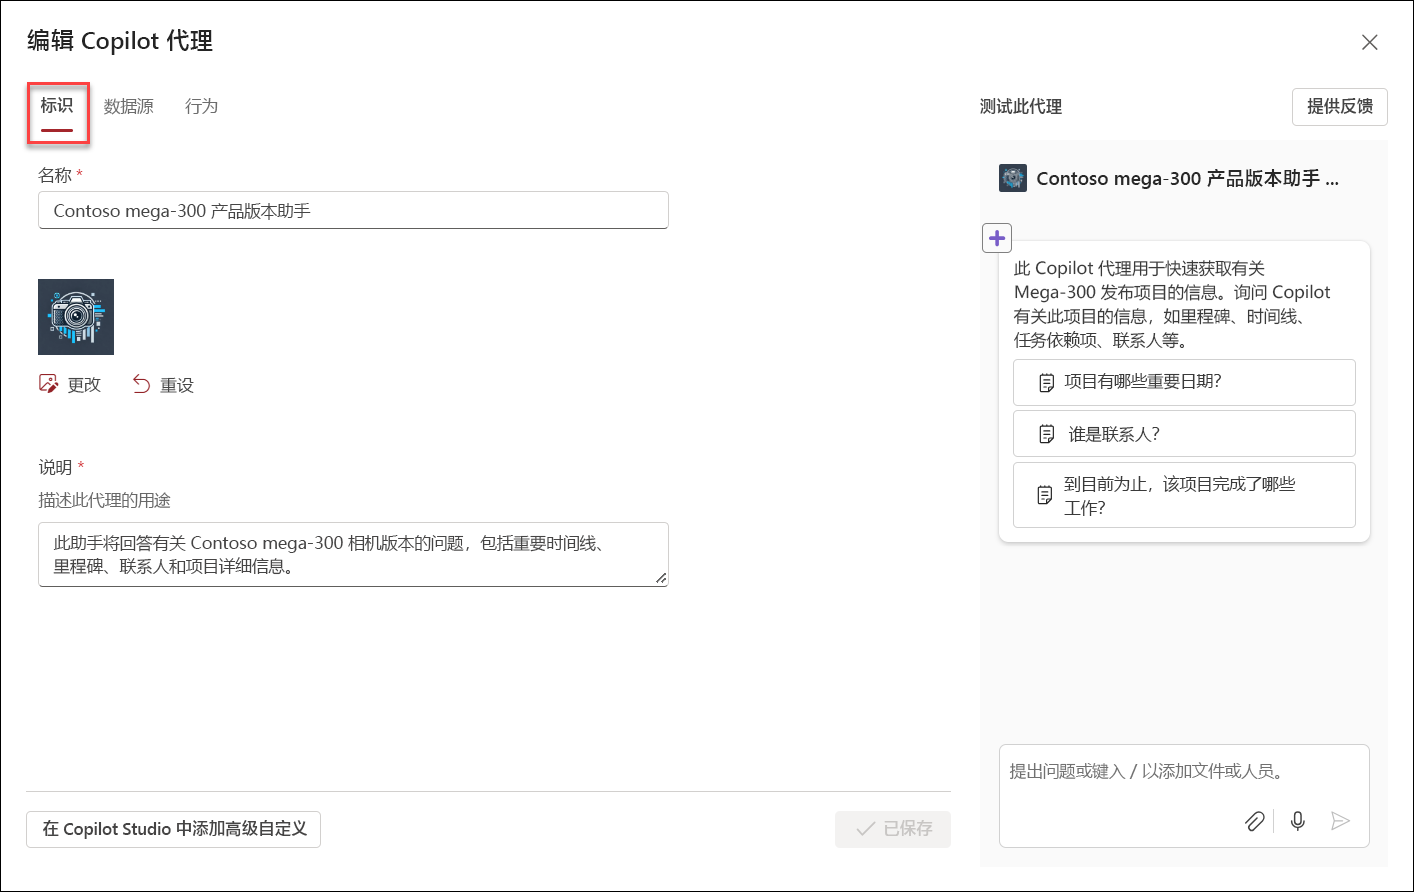The image size is (1414, 892).
Task: Click the 测试此代理 heading
Action: tap(1021, 107)
